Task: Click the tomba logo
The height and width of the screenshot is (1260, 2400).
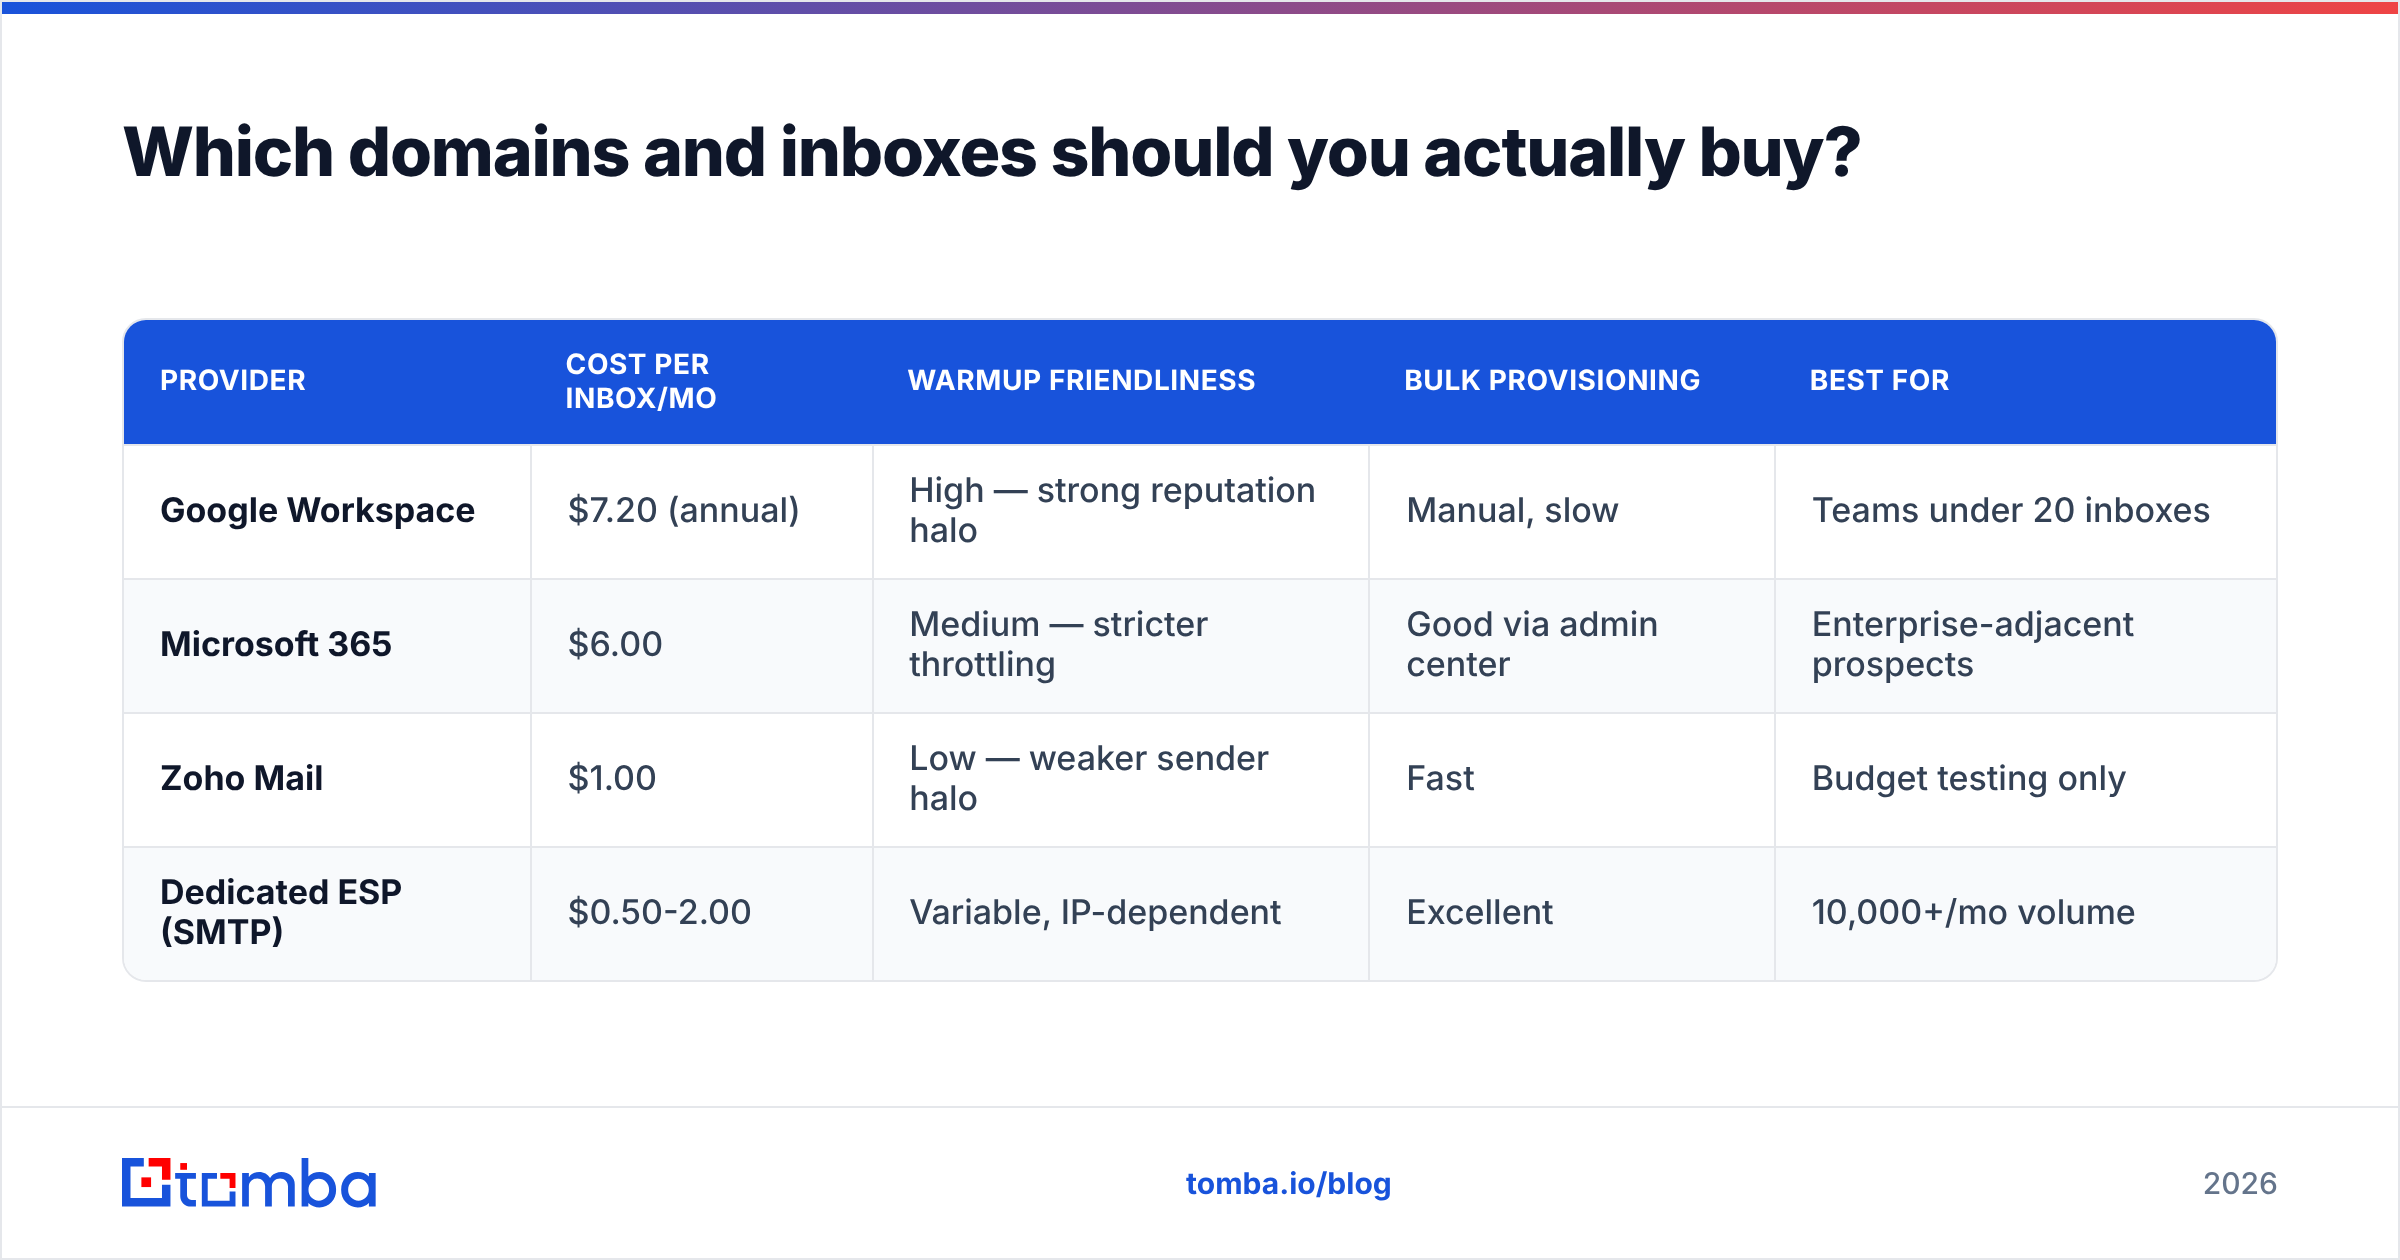Action: (249, 1183)
